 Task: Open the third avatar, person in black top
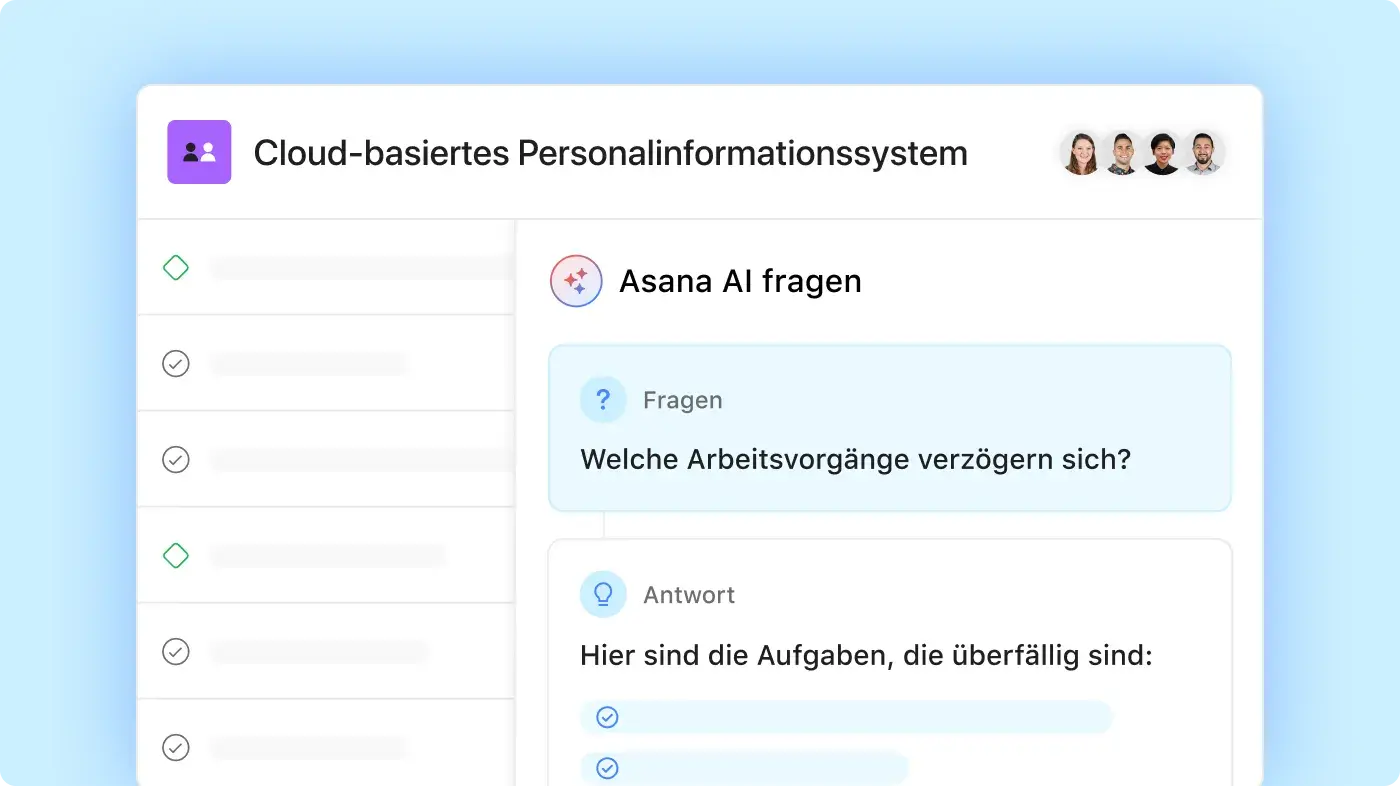click(1162, 153)
